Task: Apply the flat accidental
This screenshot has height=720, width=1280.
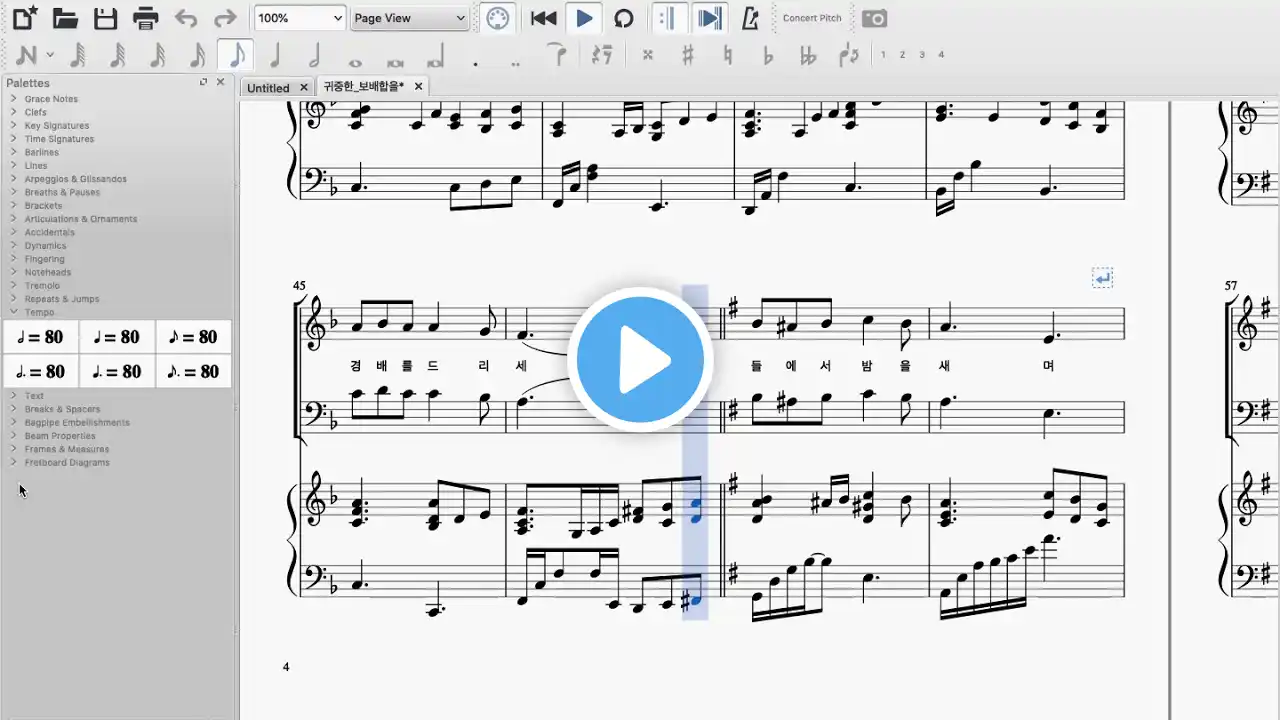Action: click(x=768, y=55)
